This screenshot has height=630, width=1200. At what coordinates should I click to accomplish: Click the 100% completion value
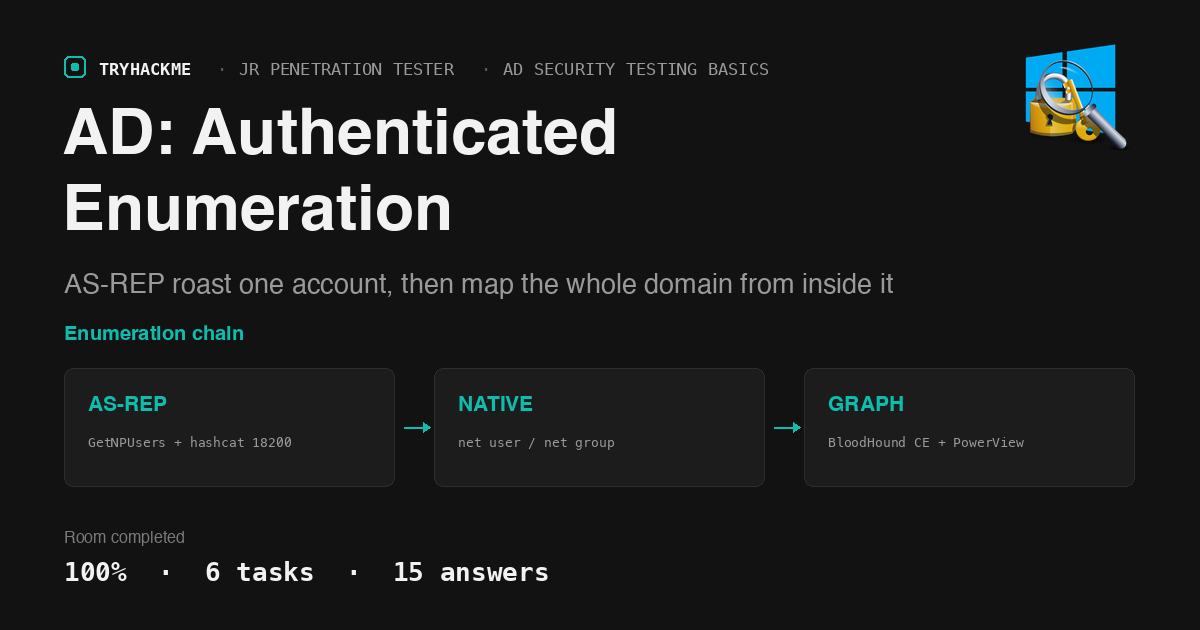(x=95, y=572)
